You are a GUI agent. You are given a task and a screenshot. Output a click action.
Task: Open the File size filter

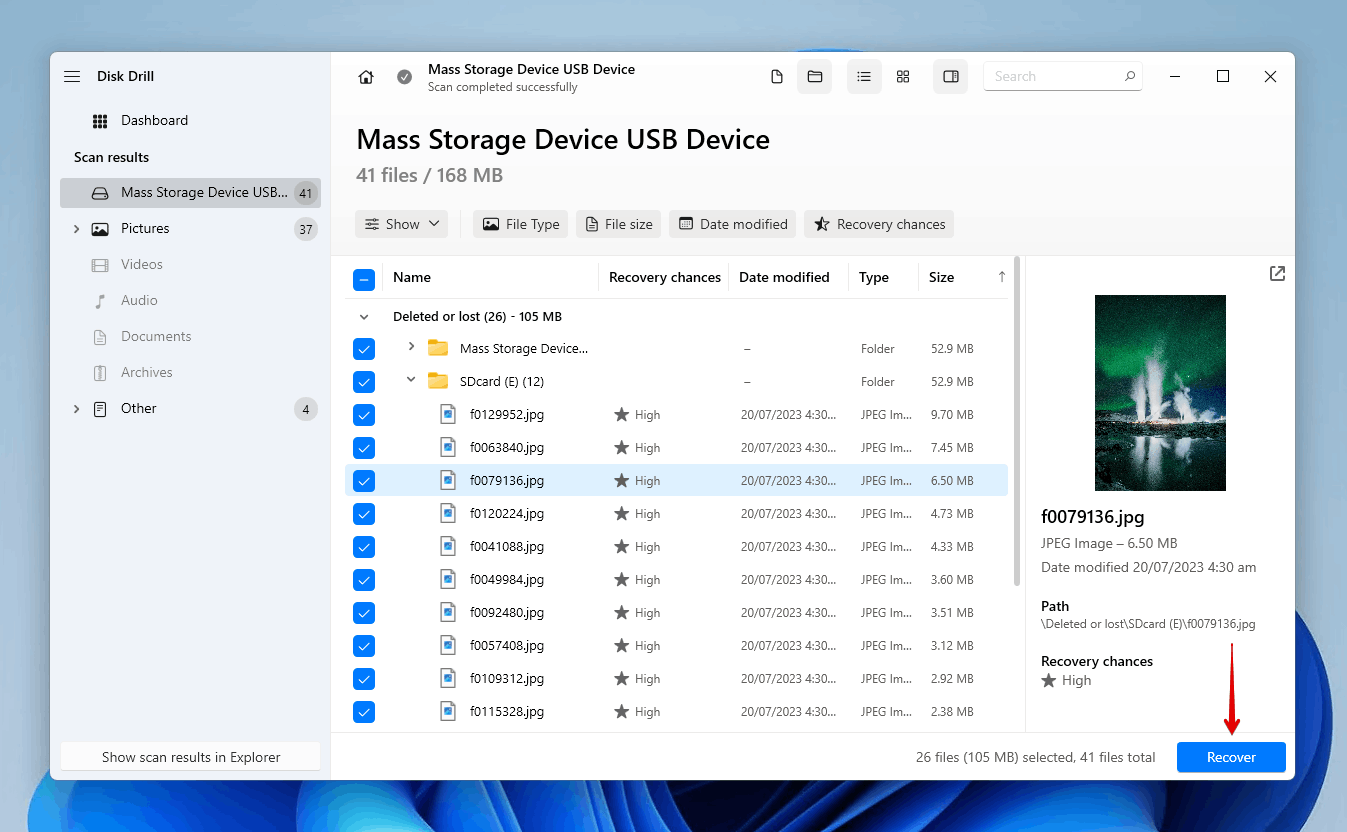pyautogui.click(x=619, y=224)
